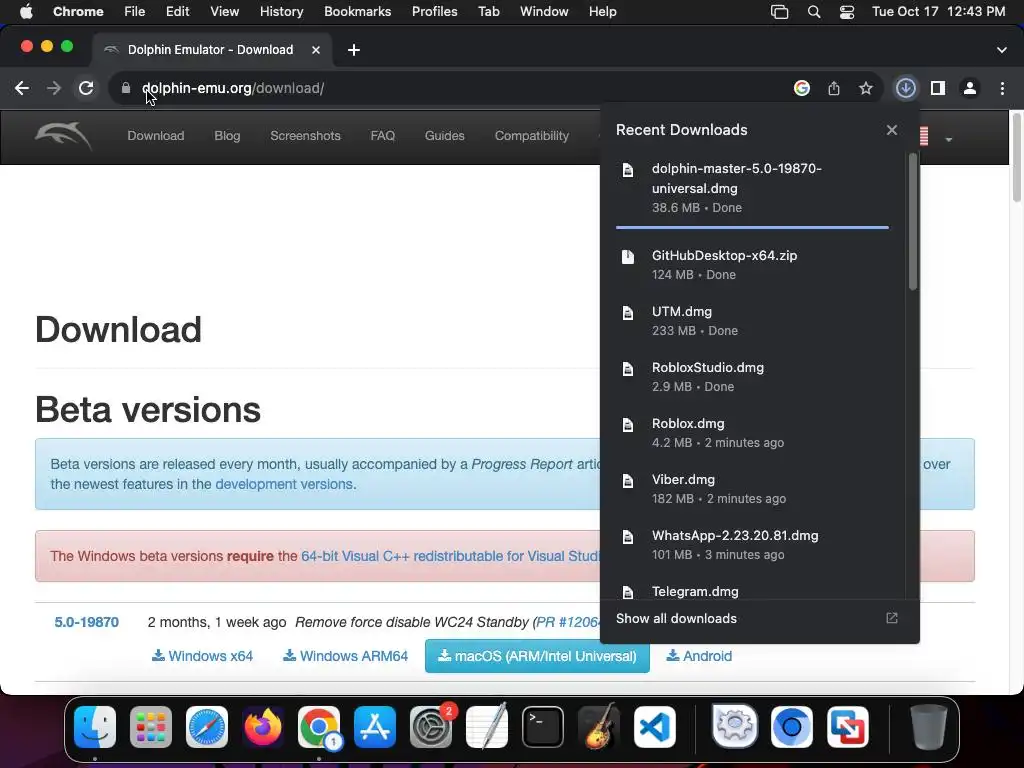Click the Google icon in address bar
Image resolution: width=1024 pixels, height=768 pixels.
[x=802, y=88]
